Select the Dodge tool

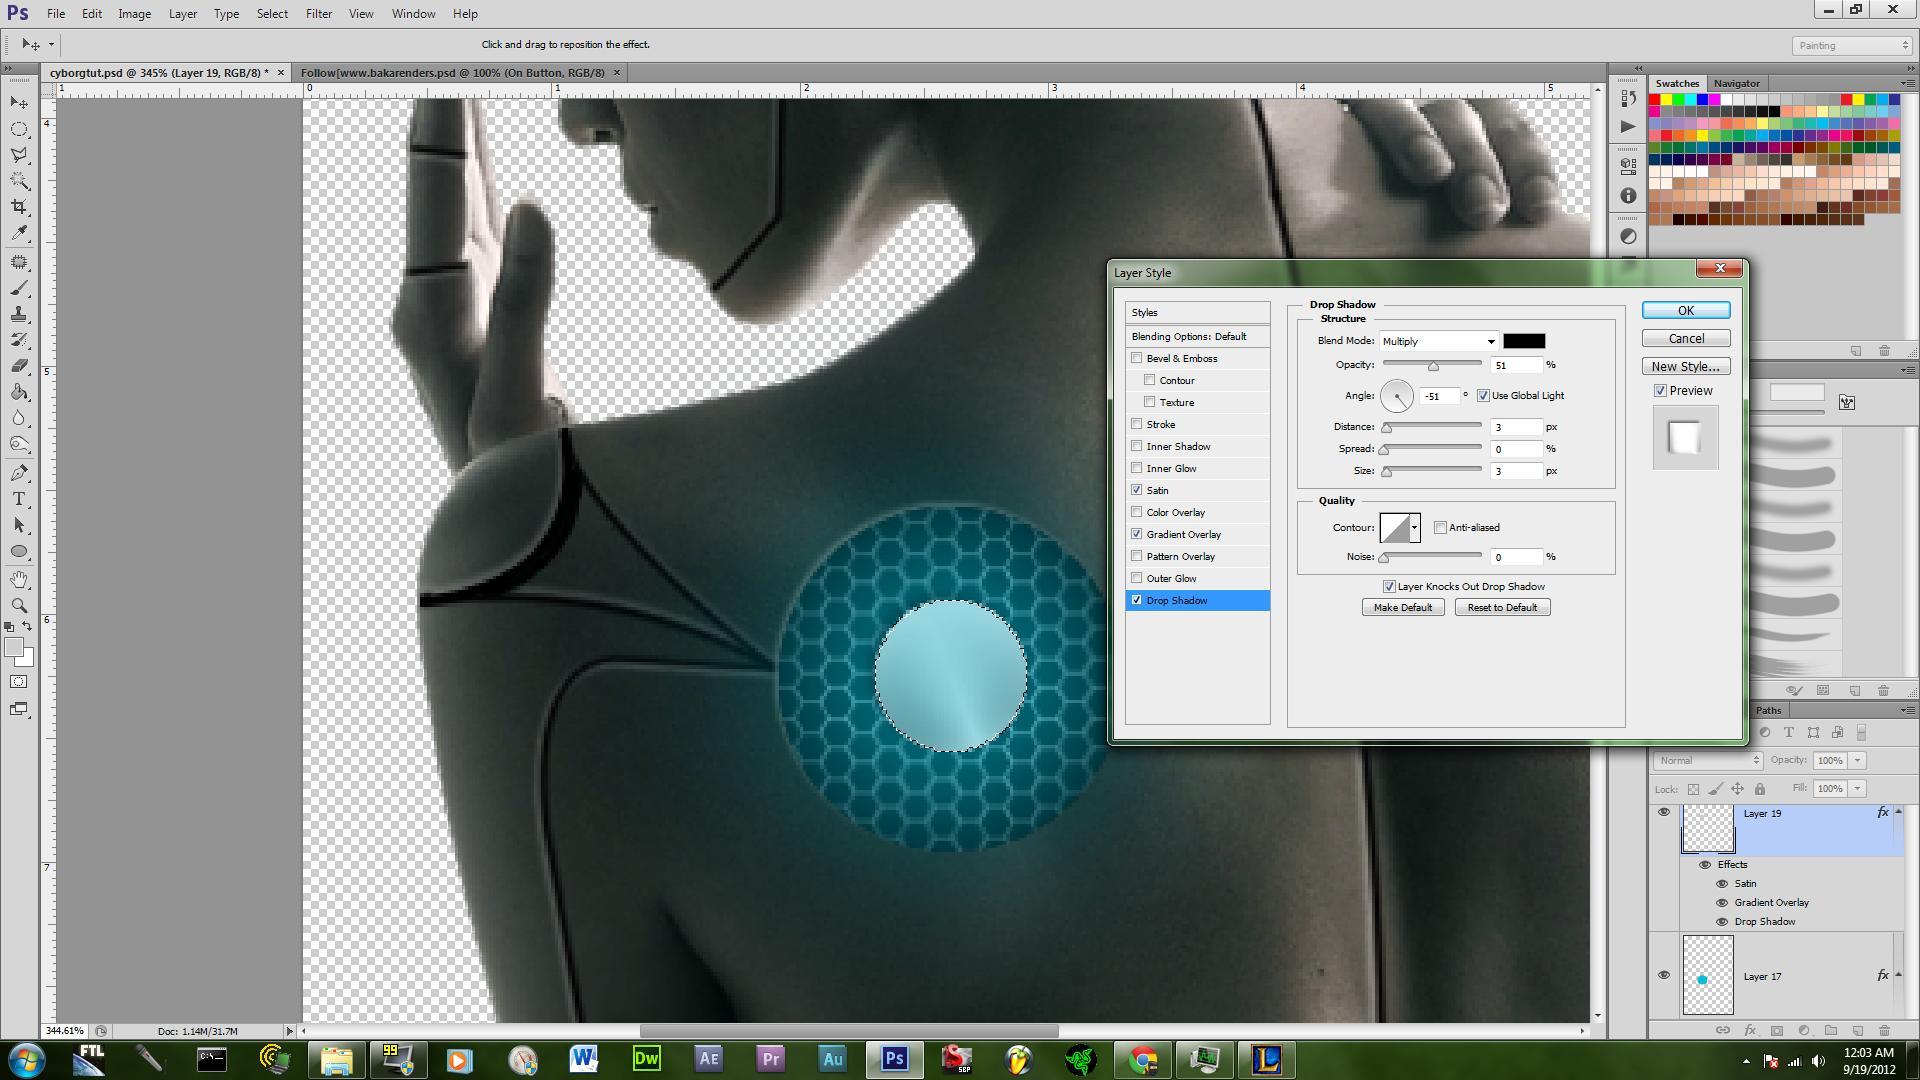tap(19, 444)
